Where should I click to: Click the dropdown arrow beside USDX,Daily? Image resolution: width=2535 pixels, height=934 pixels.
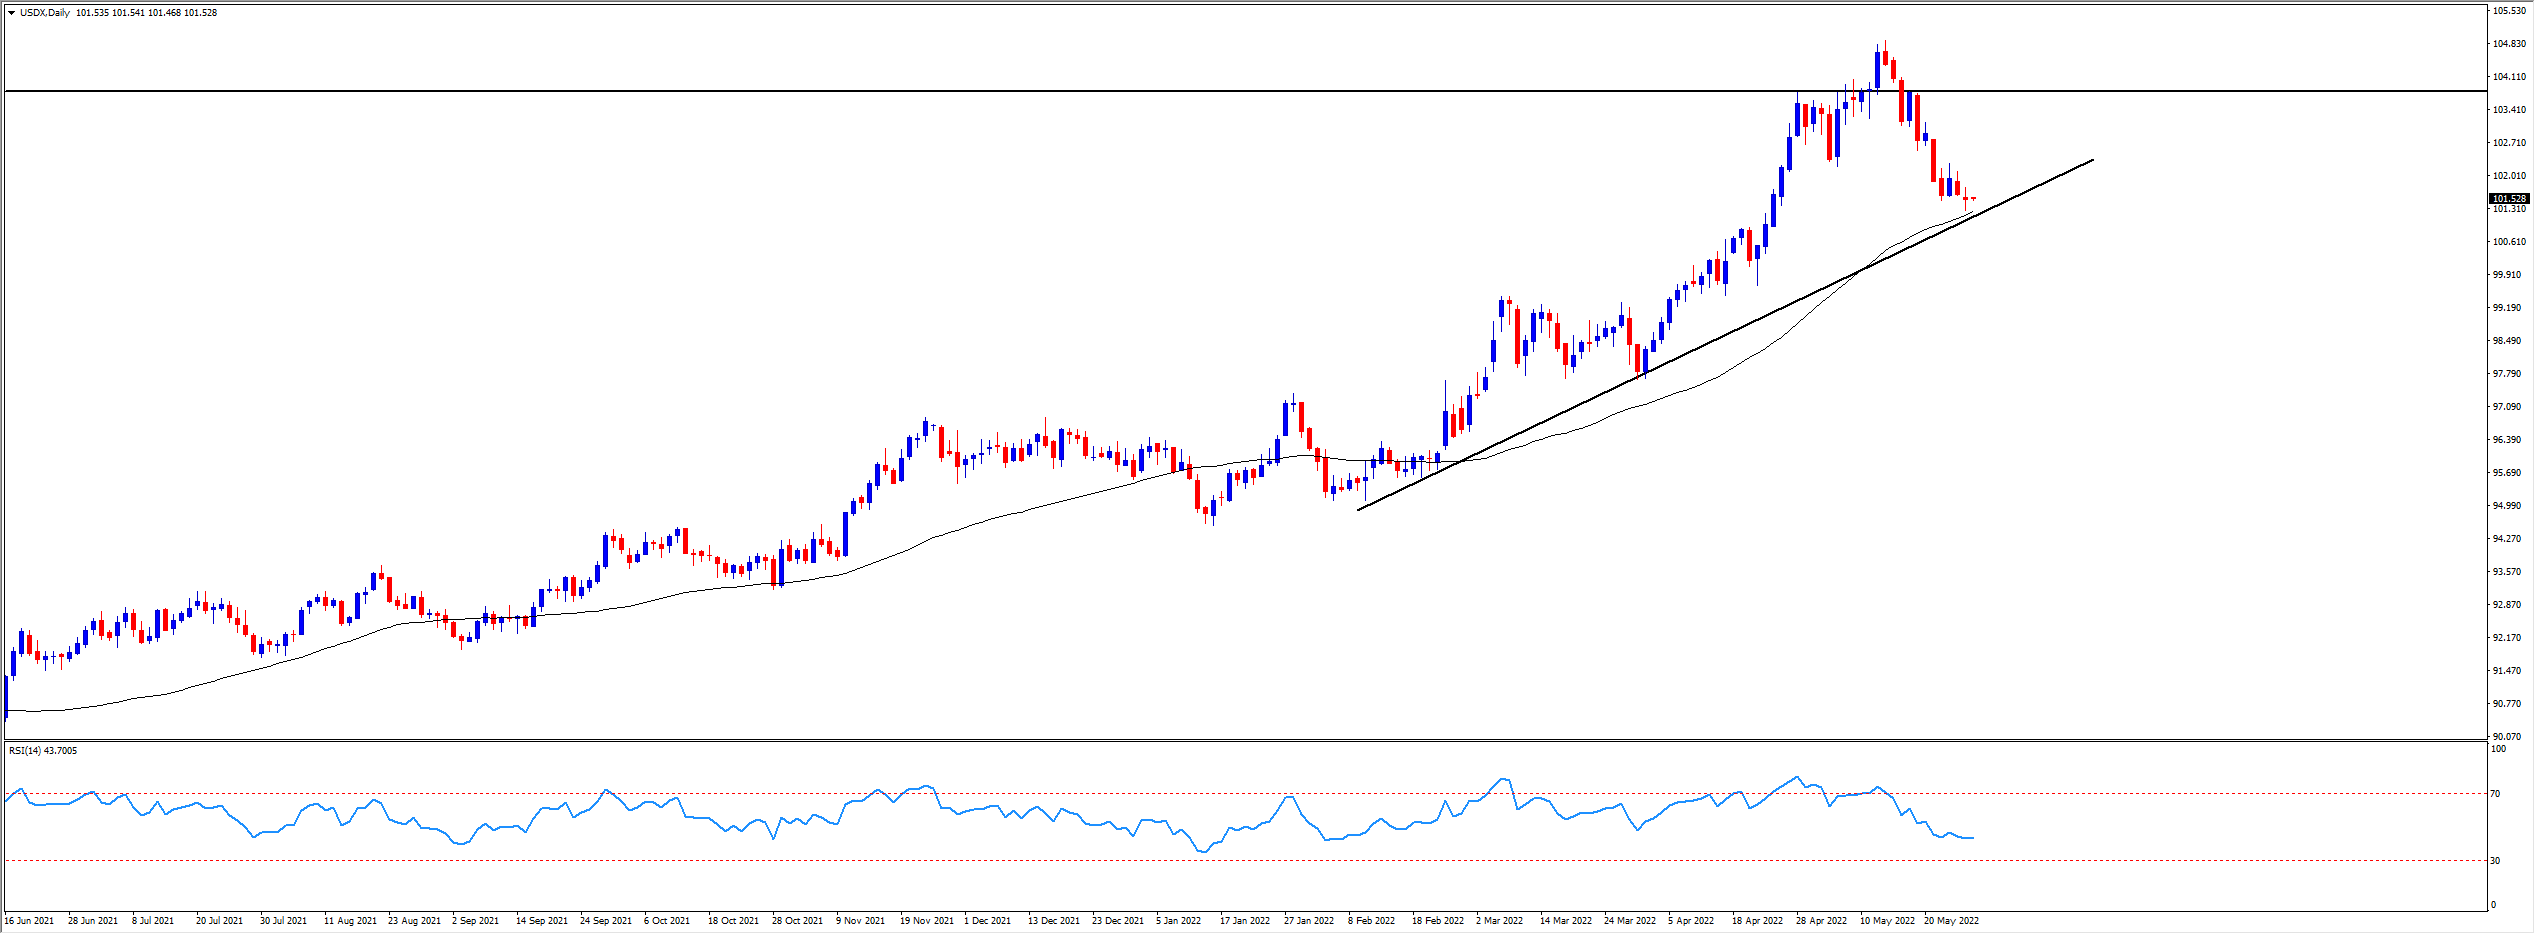(11, 13)
